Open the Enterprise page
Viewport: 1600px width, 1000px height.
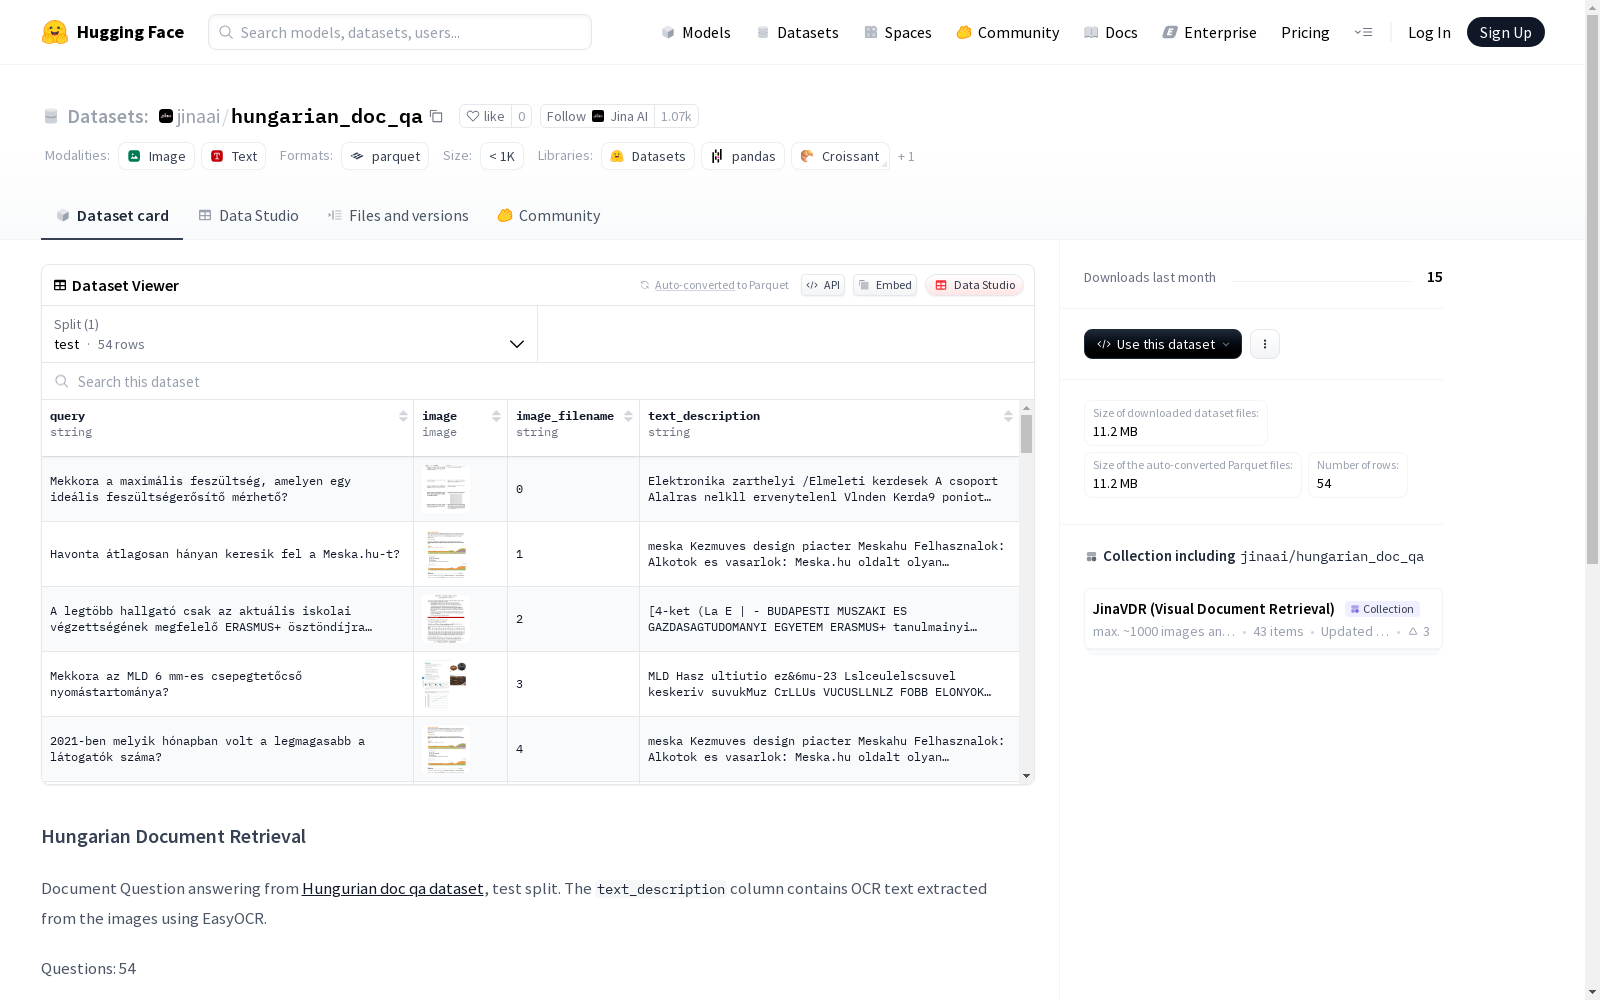[x=1209, y=32]
